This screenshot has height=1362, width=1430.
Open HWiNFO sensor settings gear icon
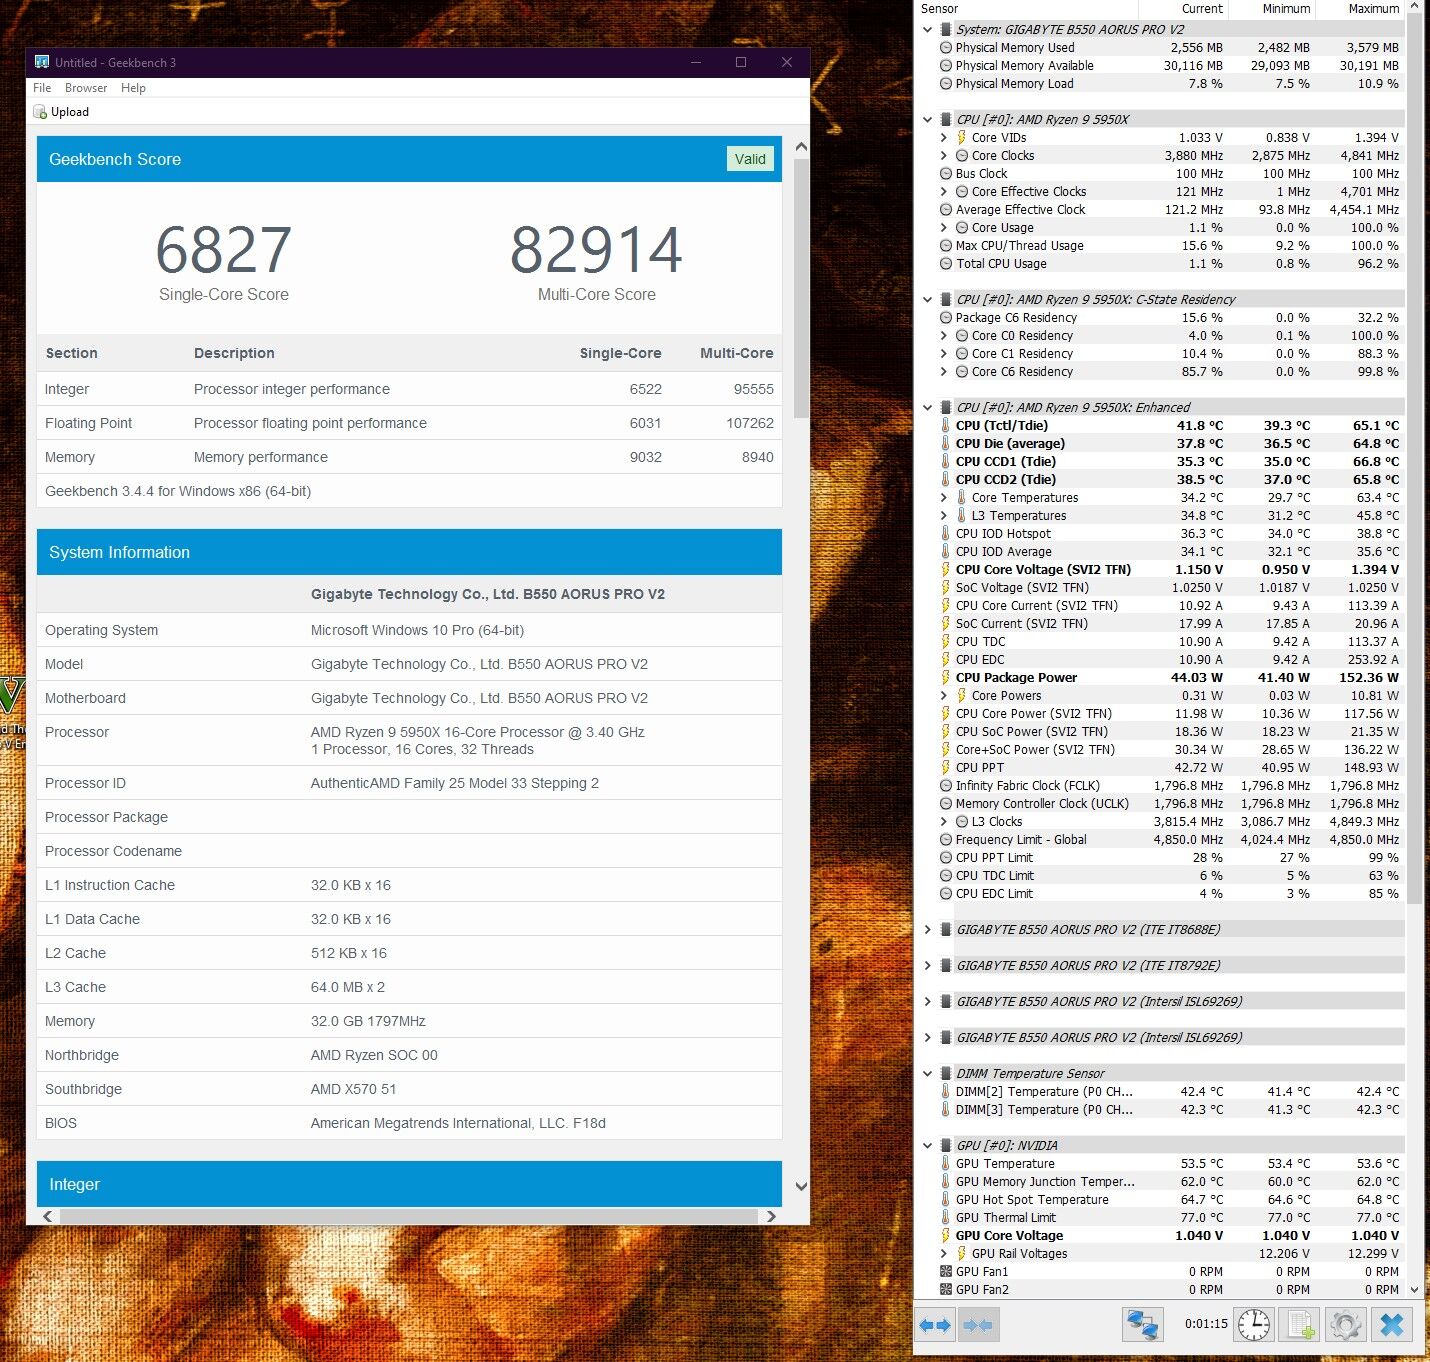1345,1325
